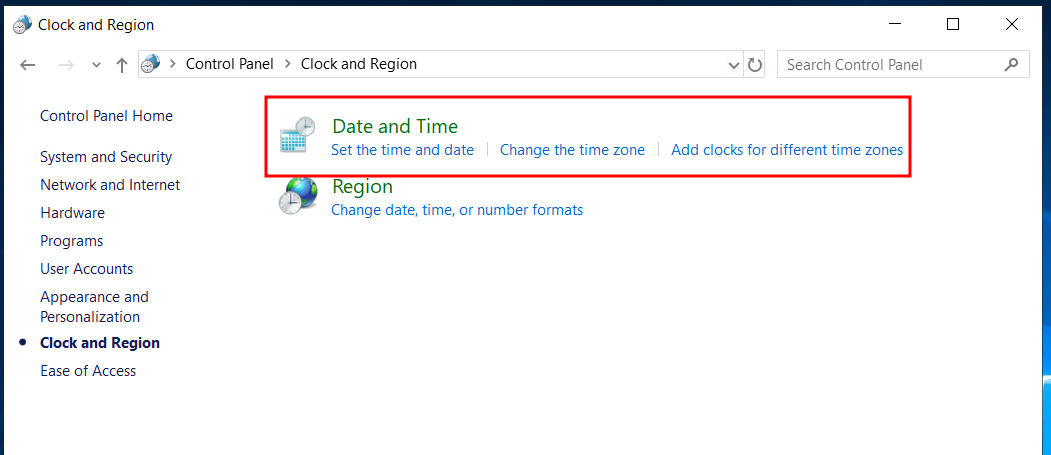Open Change the time zone link
Screen dimensions: 1051x455
[x=572, y=149]
